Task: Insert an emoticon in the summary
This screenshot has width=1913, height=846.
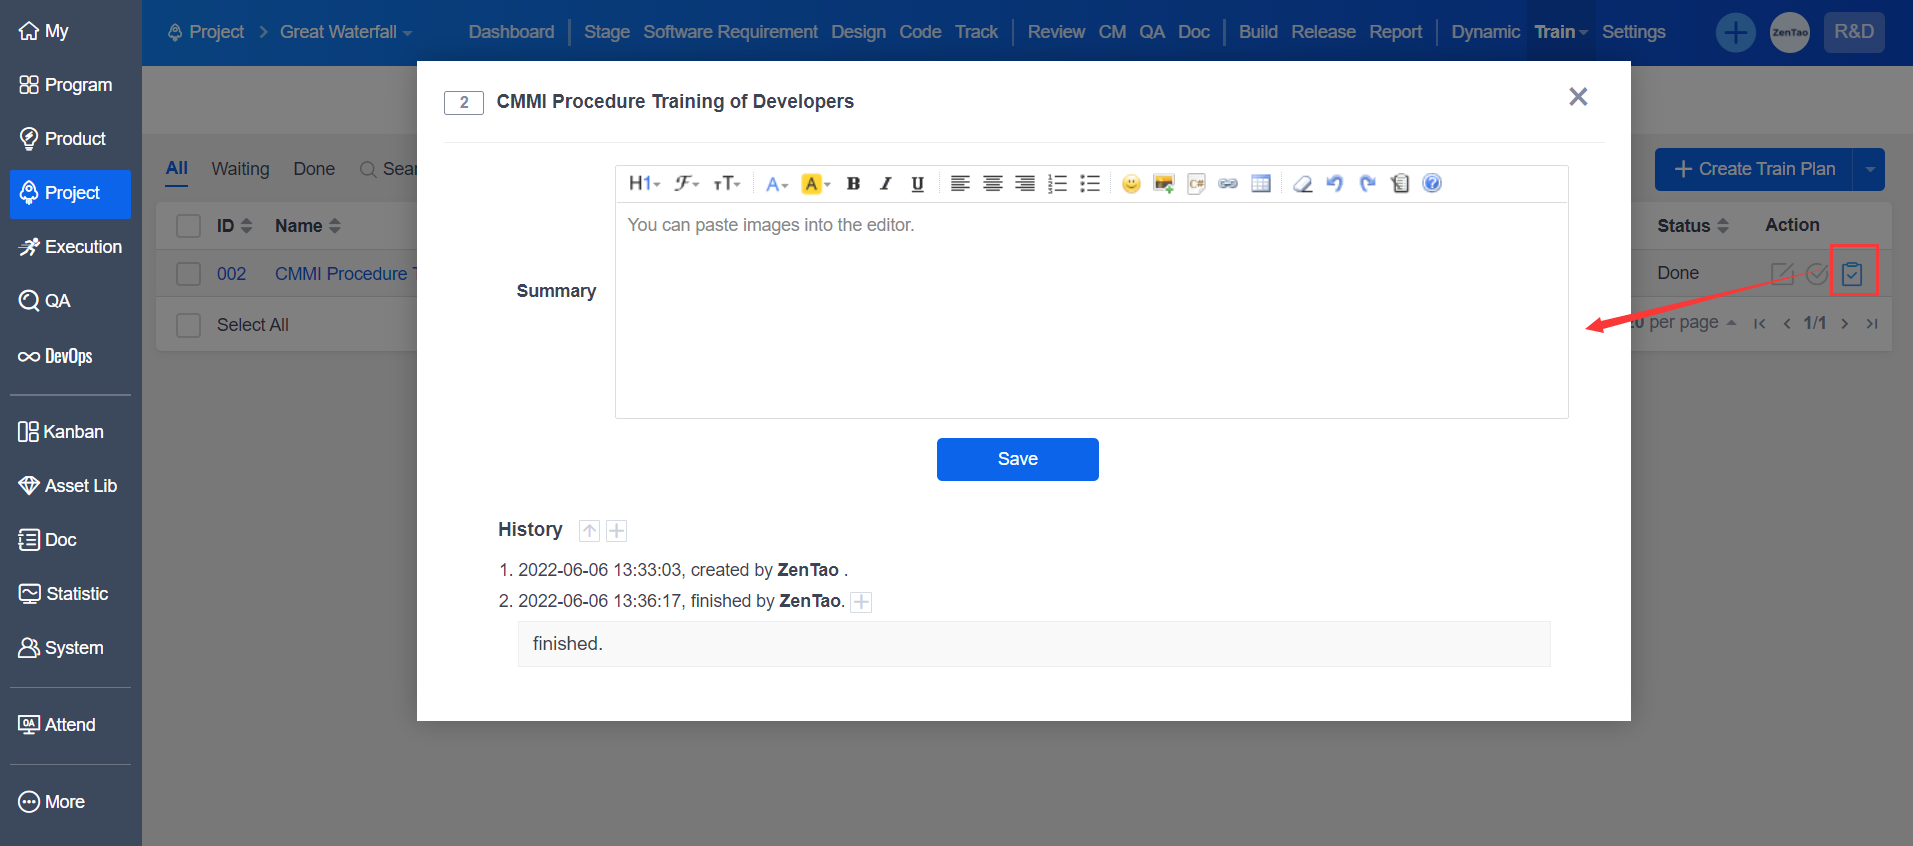Action: tap(1131, 183)
